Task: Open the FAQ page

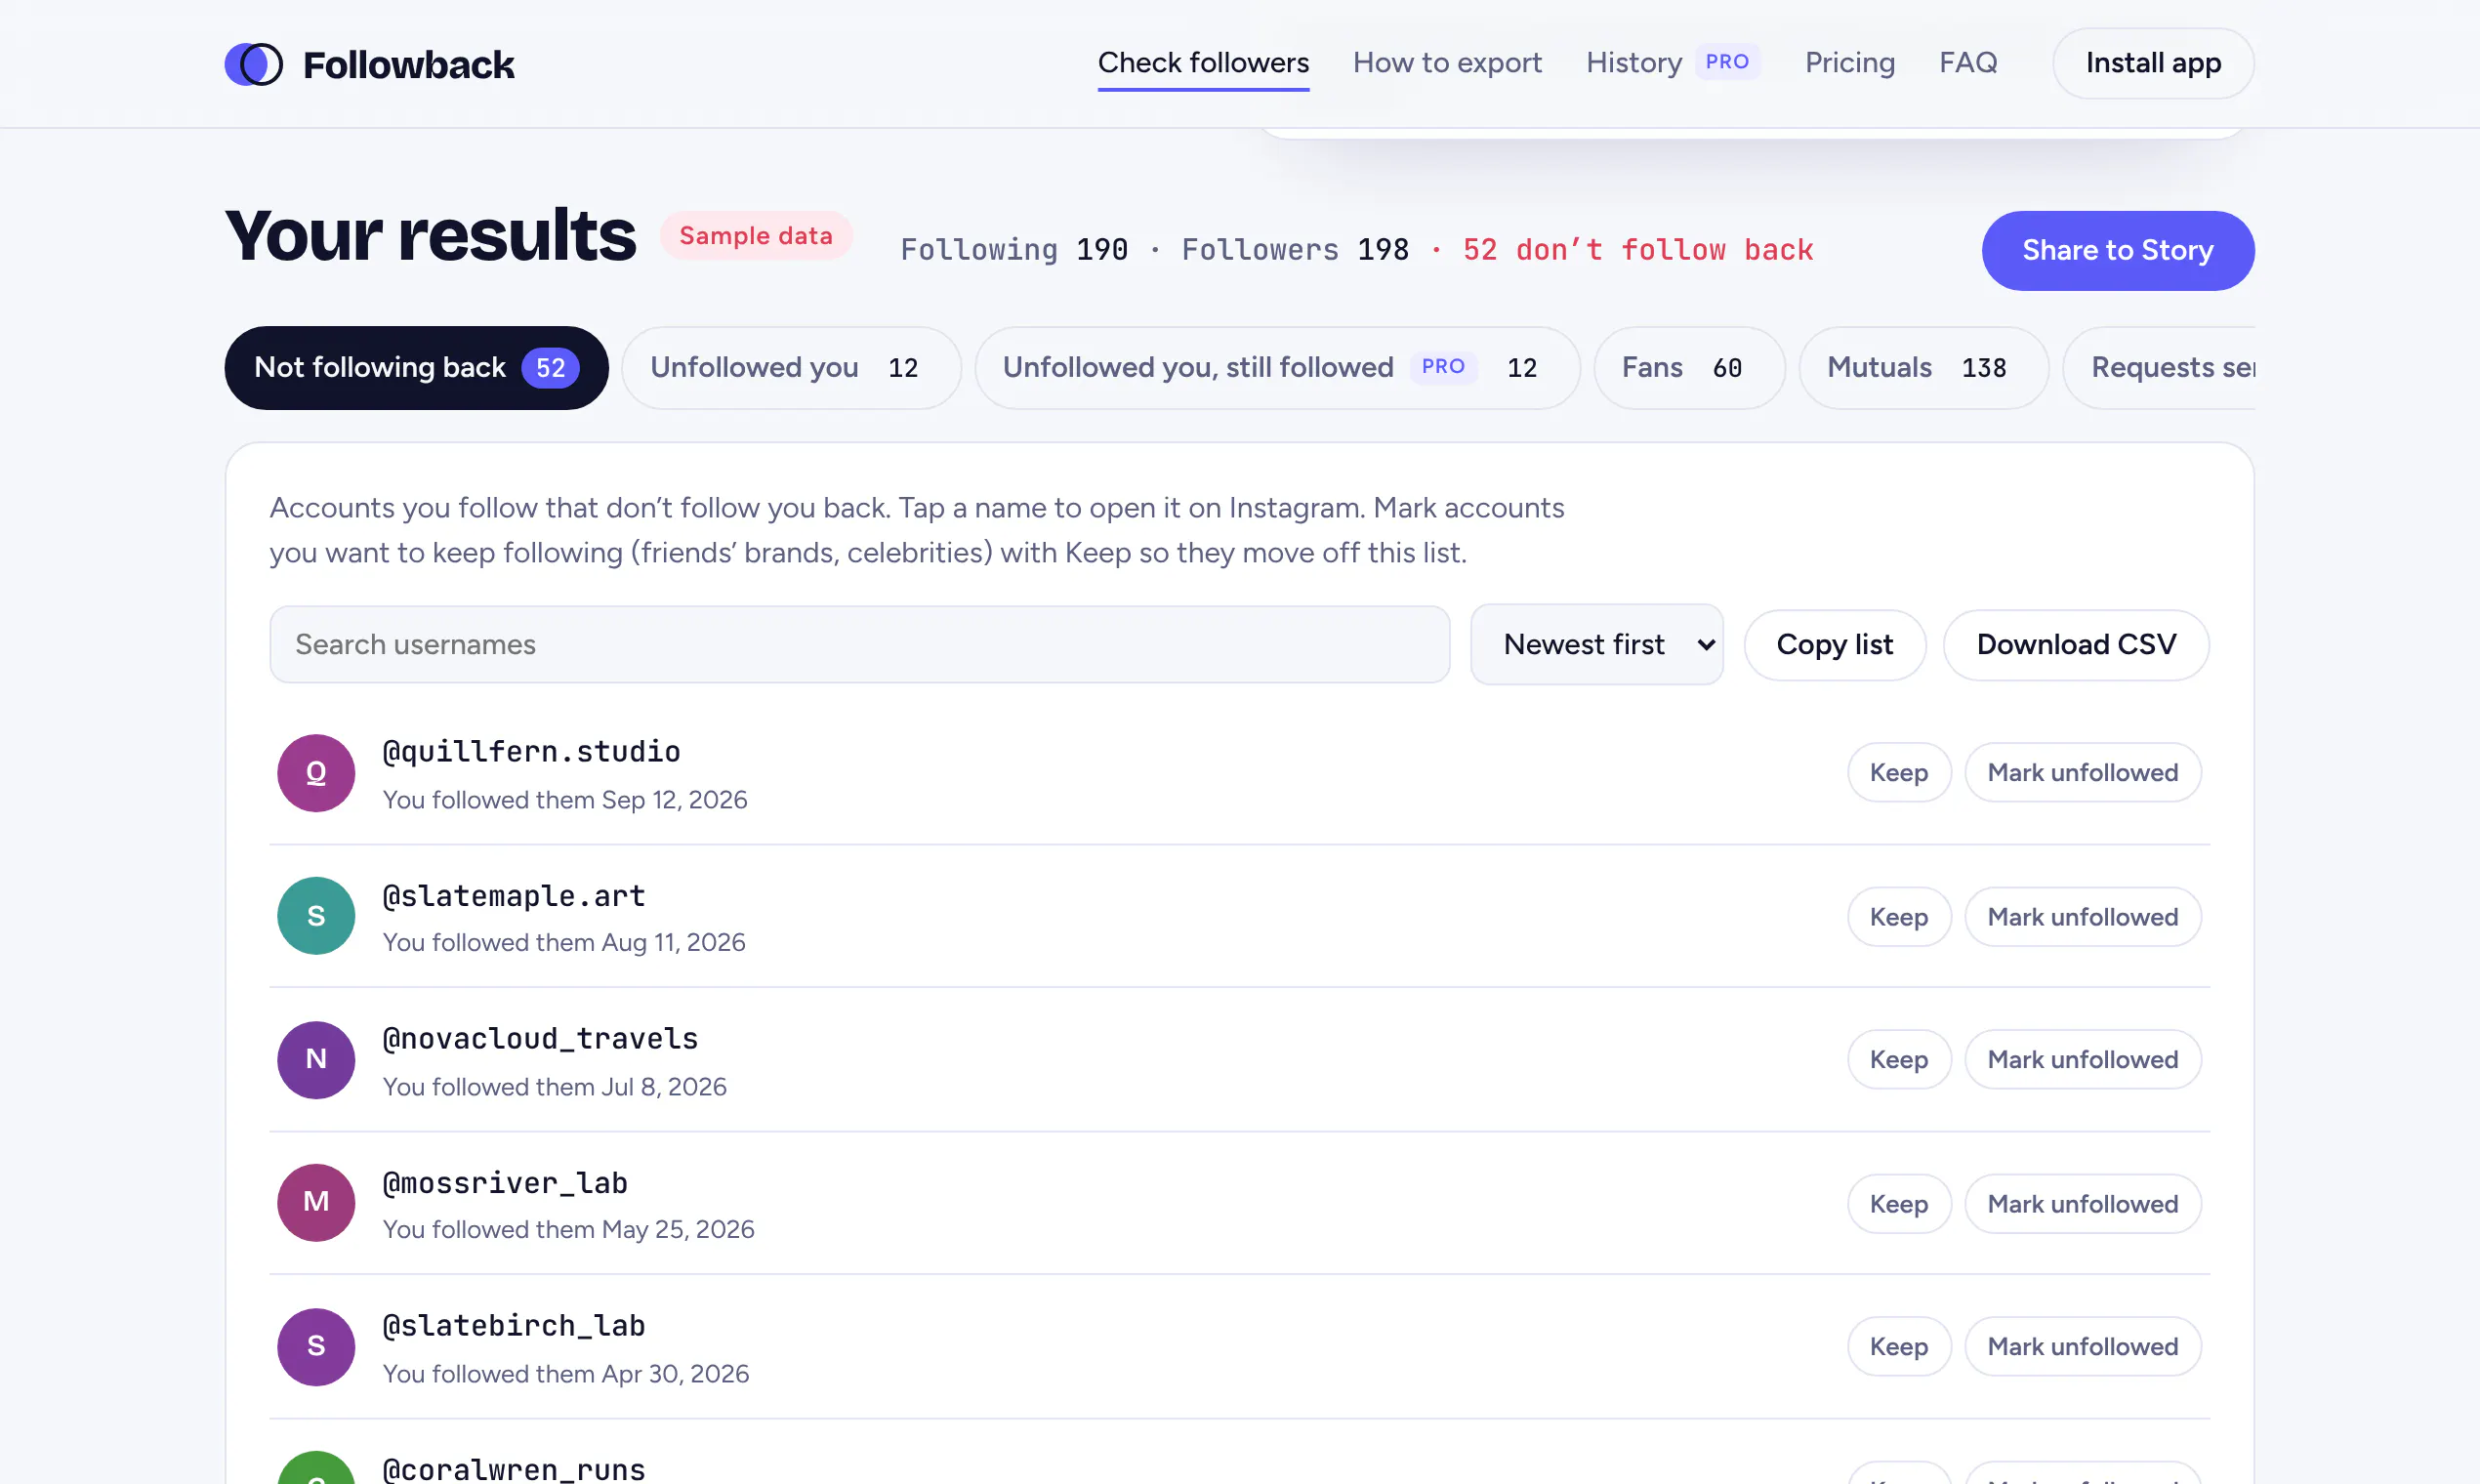Action: (1967, 63)
